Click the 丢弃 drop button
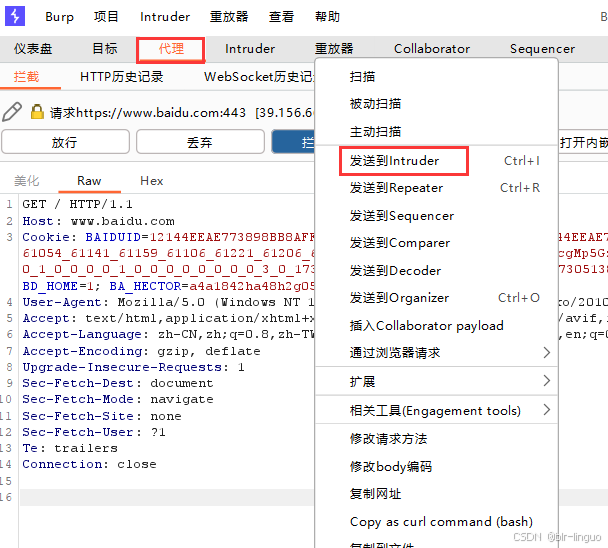The height and width of the screenshot is (548, 608). point(200,142)
